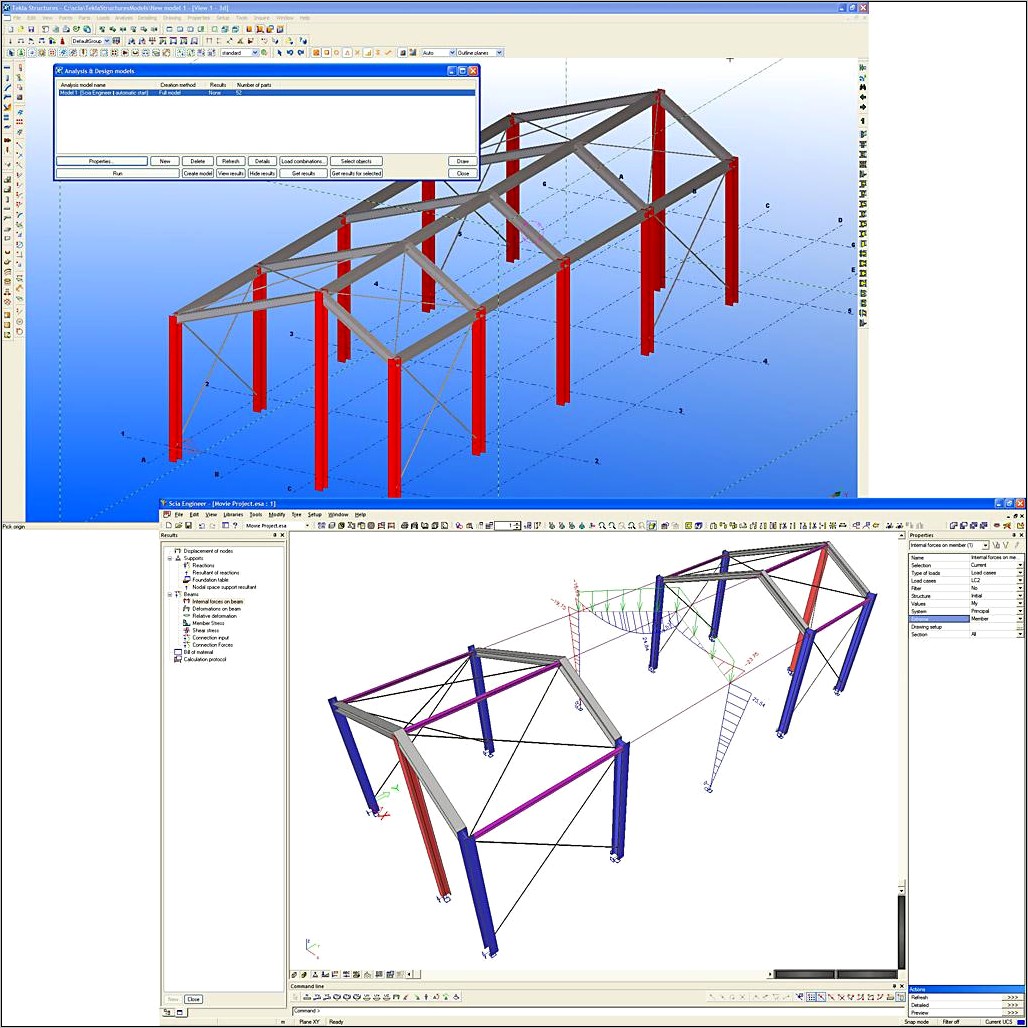Open Load cases dropdown showing LC2

pyautogui.click(x=1019, y=581)
